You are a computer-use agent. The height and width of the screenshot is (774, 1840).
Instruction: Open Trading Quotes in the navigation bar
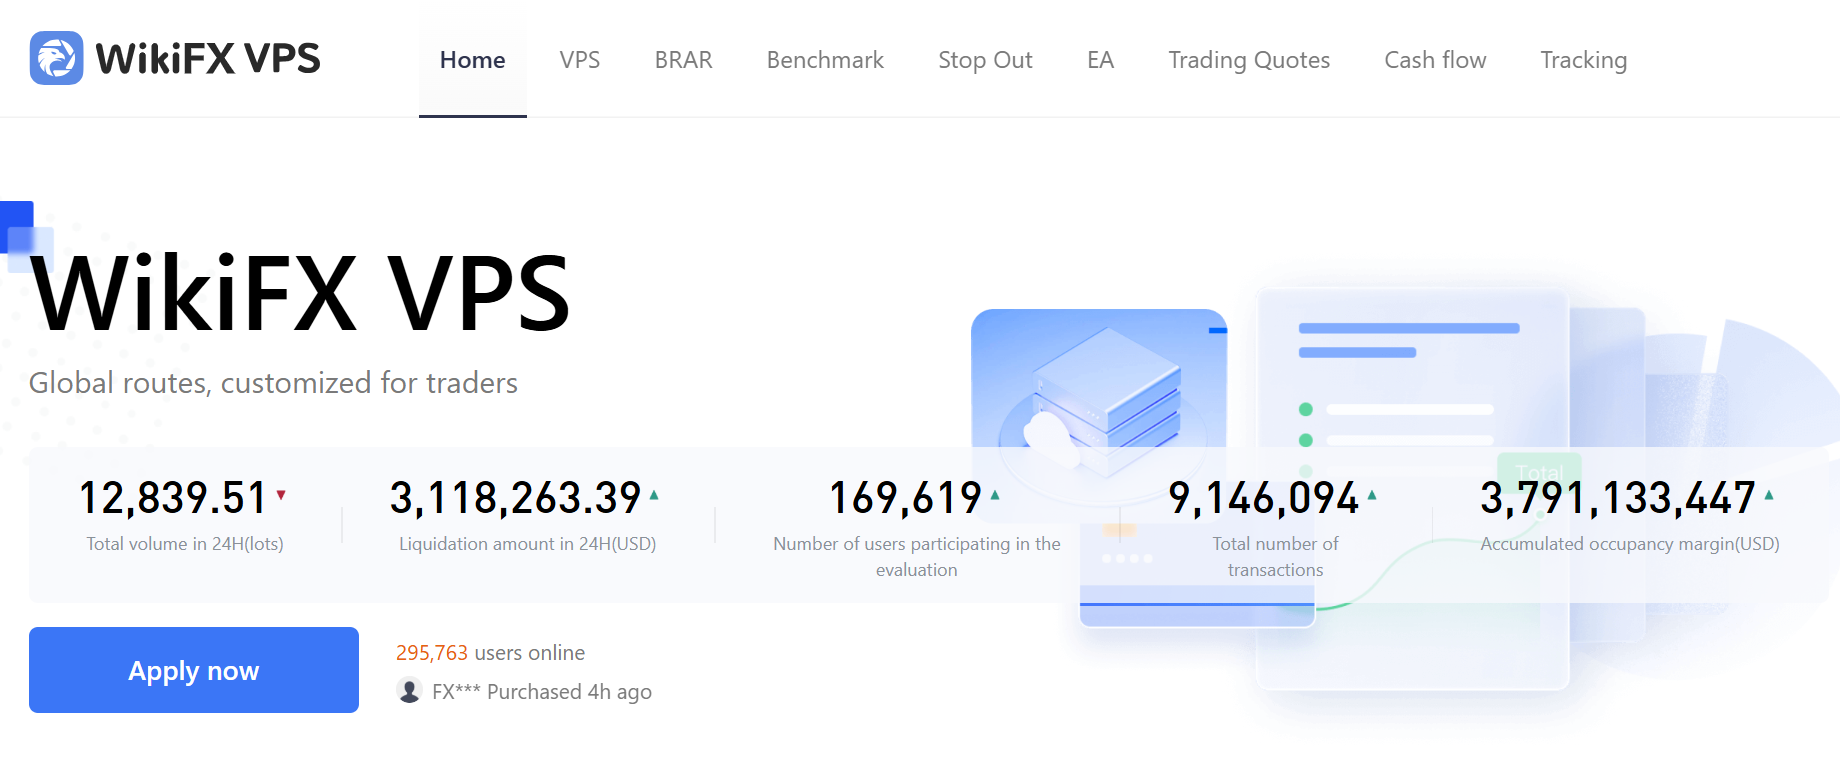point(1249,60)
